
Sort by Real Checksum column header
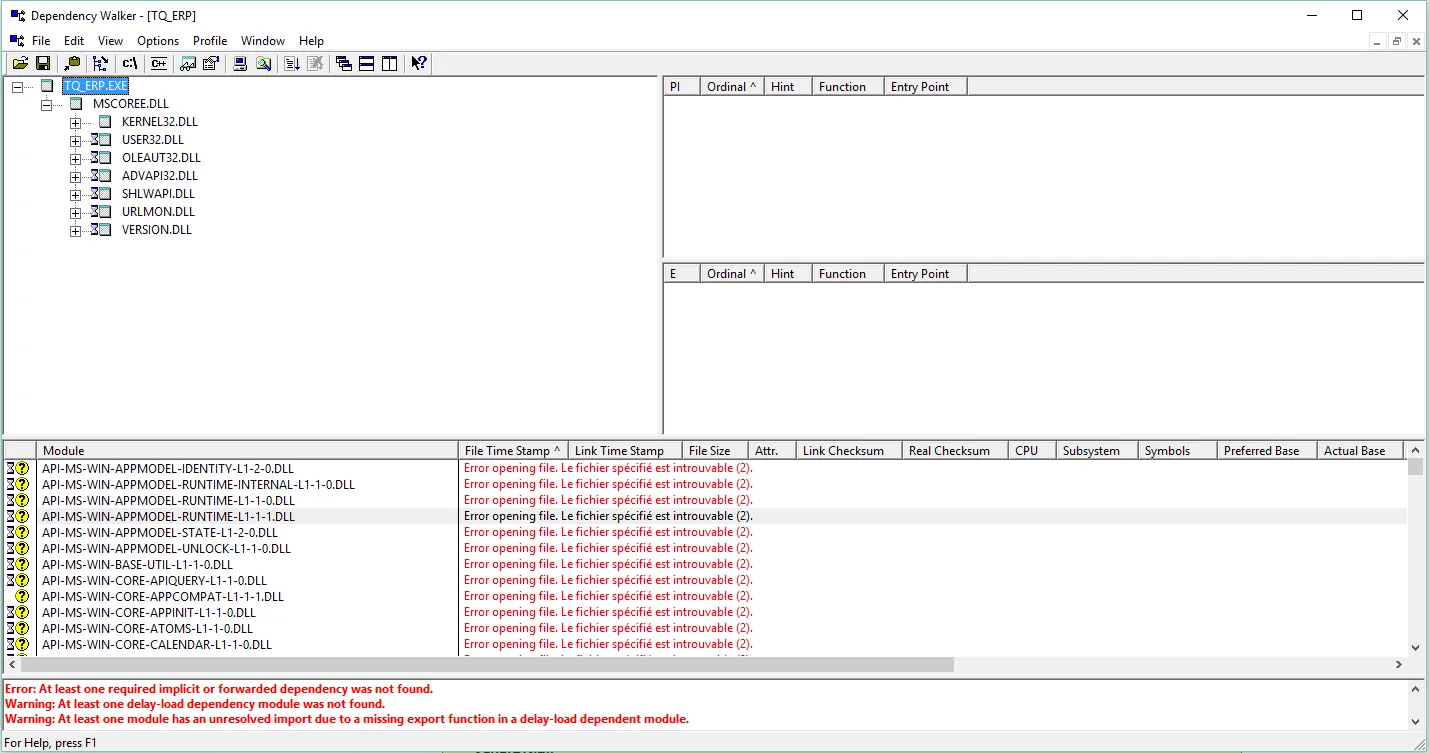pos(955,451)
